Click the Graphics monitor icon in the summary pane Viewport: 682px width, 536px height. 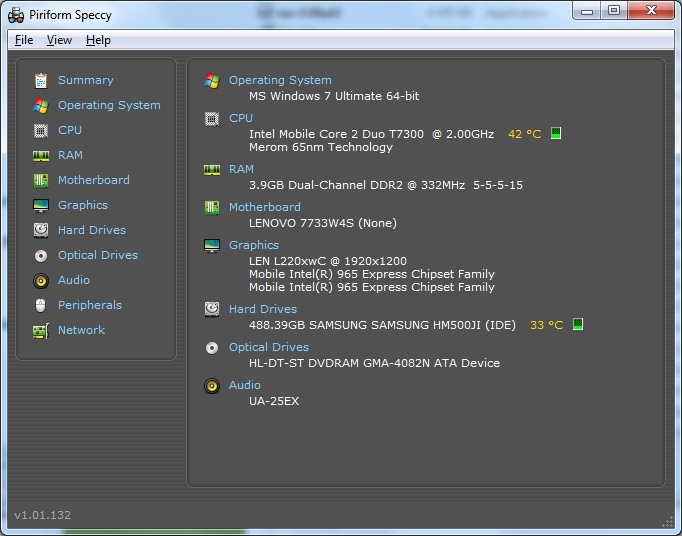(212, 246)
